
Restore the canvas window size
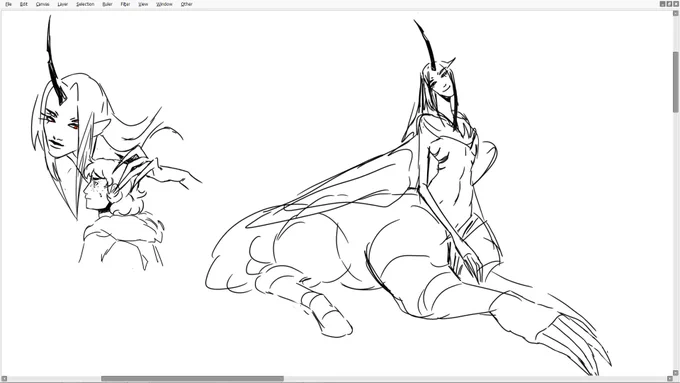(x=669, y=4)
